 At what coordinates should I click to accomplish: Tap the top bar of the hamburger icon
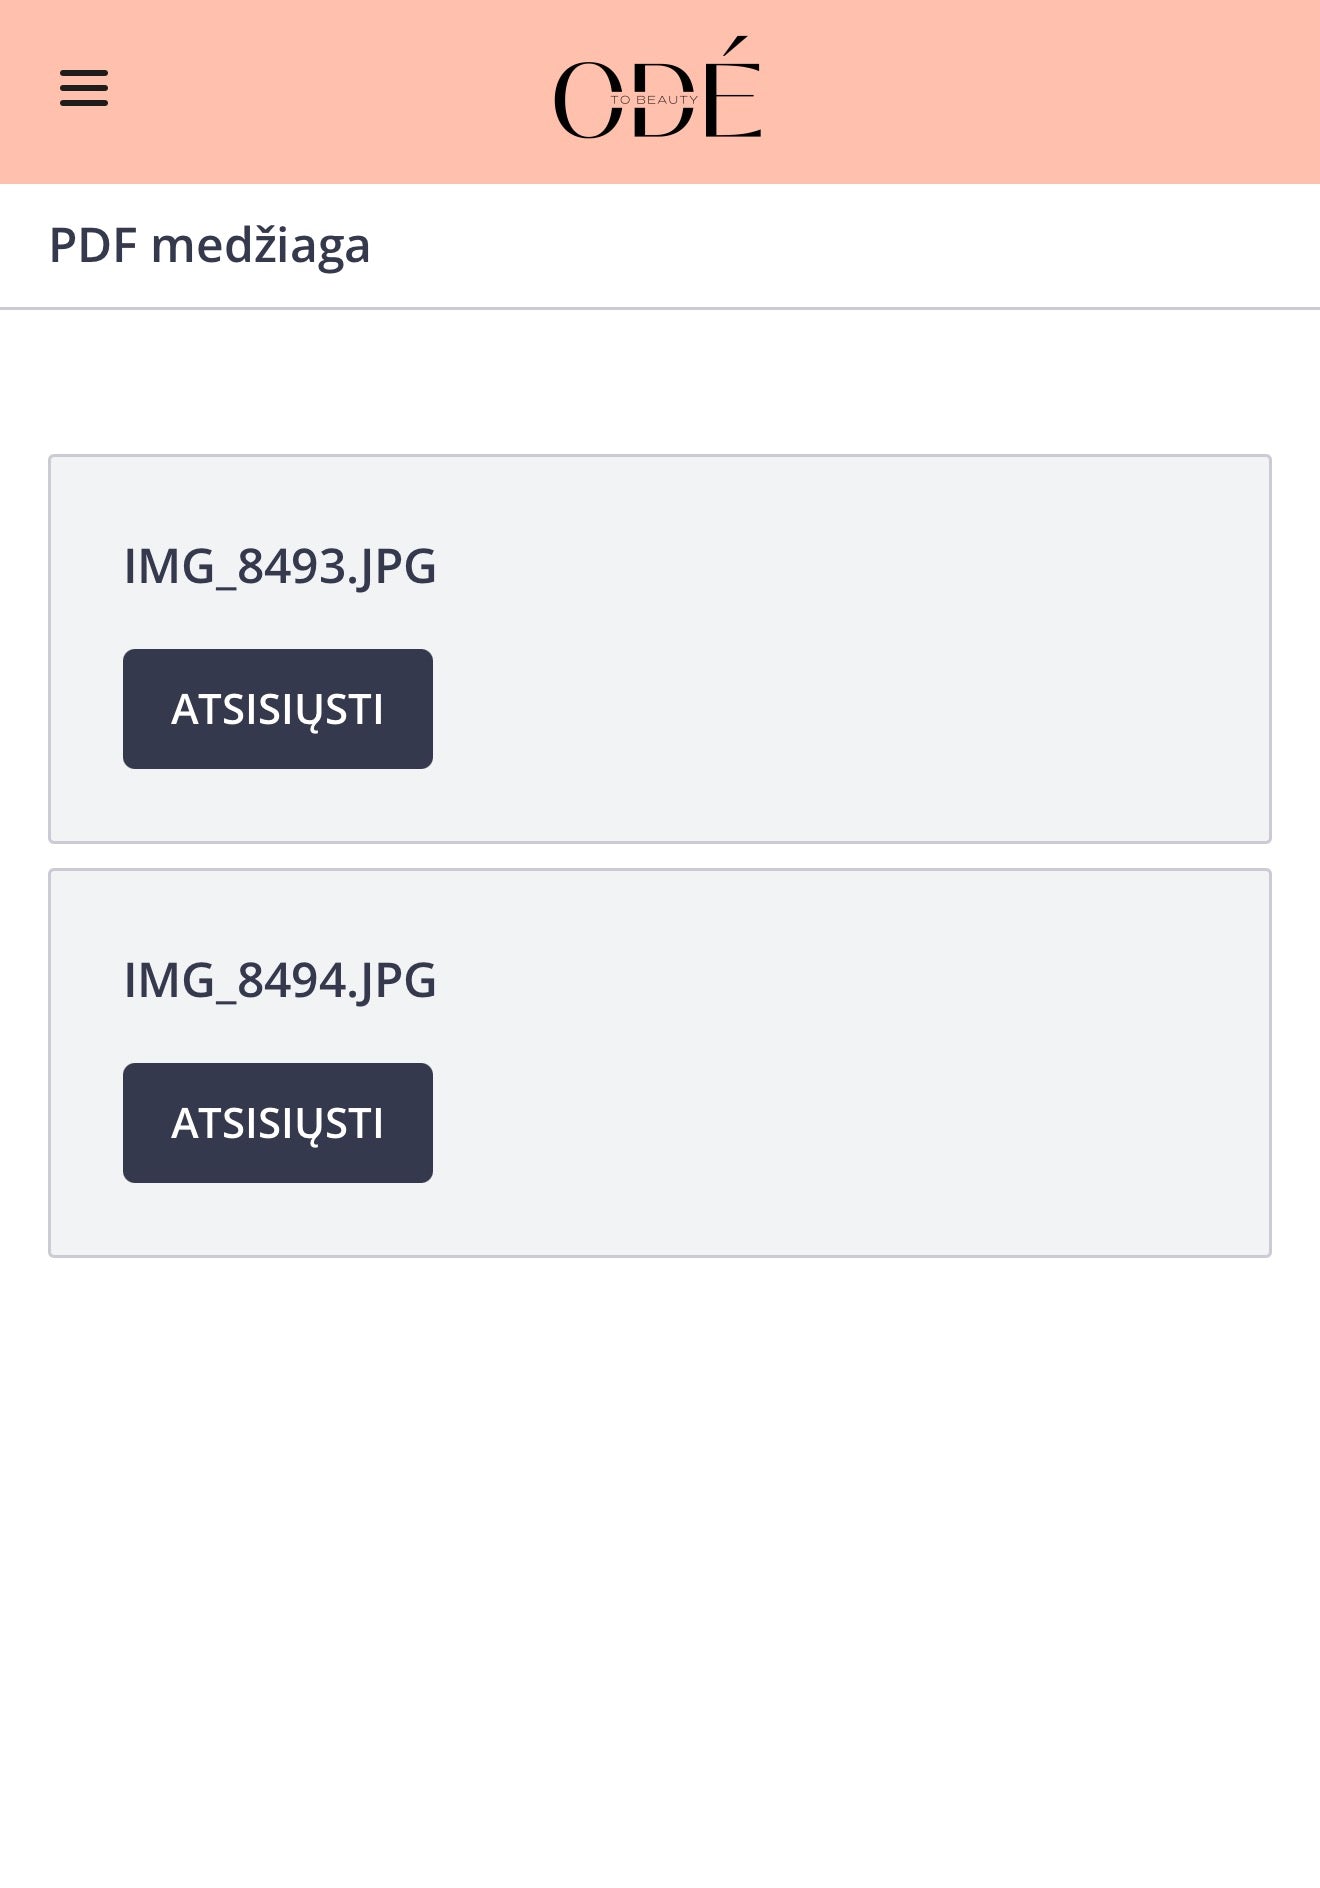pos(84,73)
